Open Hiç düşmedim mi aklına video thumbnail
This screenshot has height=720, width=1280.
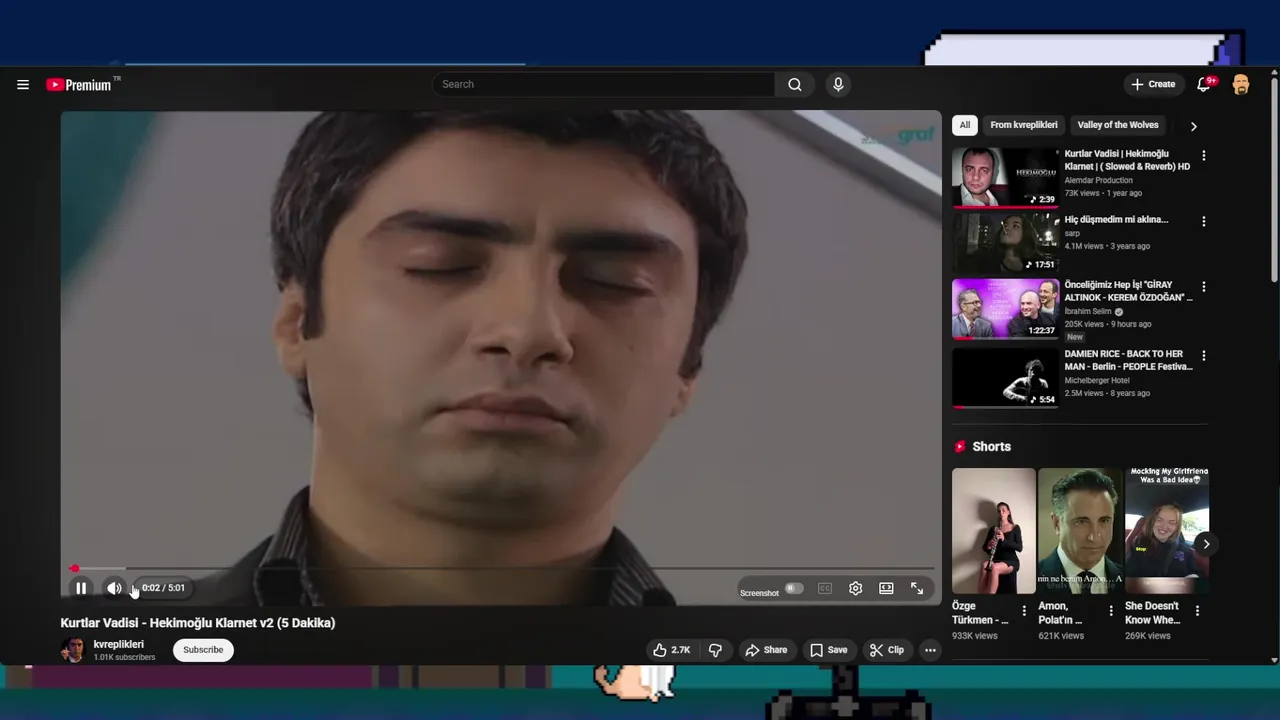pyautogui.click(x=1005, y=243)
